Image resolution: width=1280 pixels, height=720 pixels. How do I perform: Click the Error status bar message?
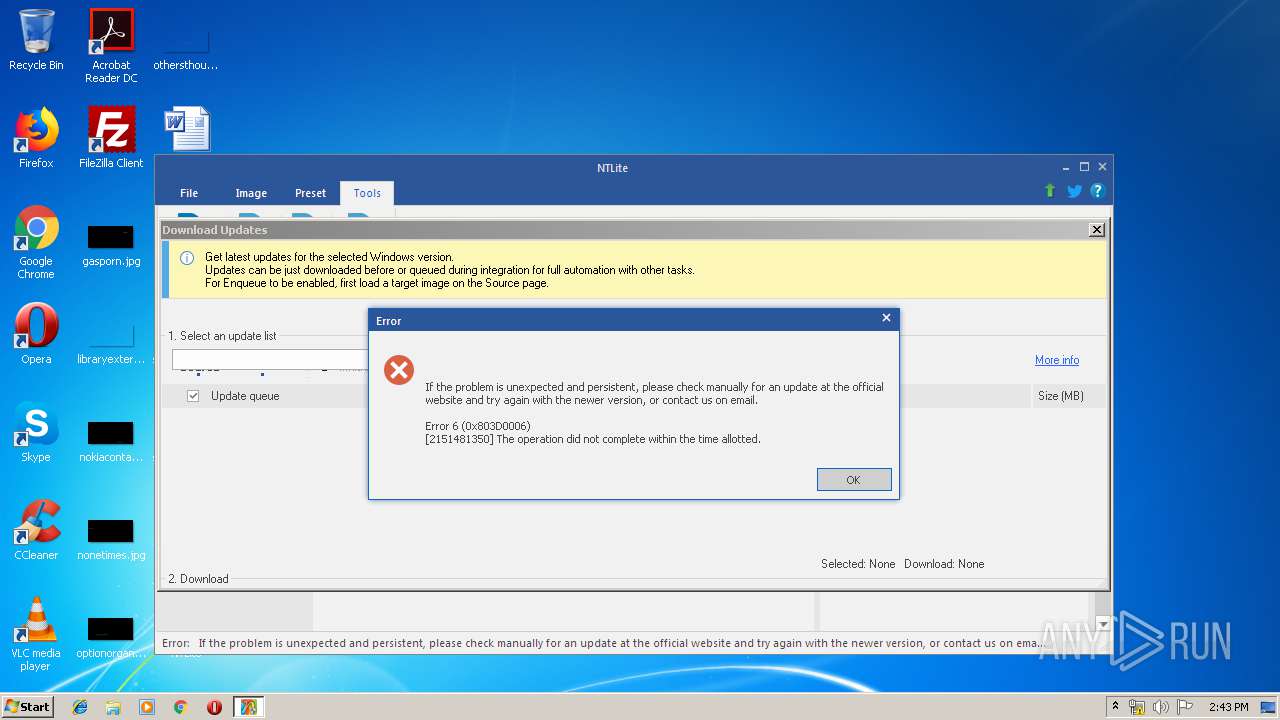coord(602,644)
